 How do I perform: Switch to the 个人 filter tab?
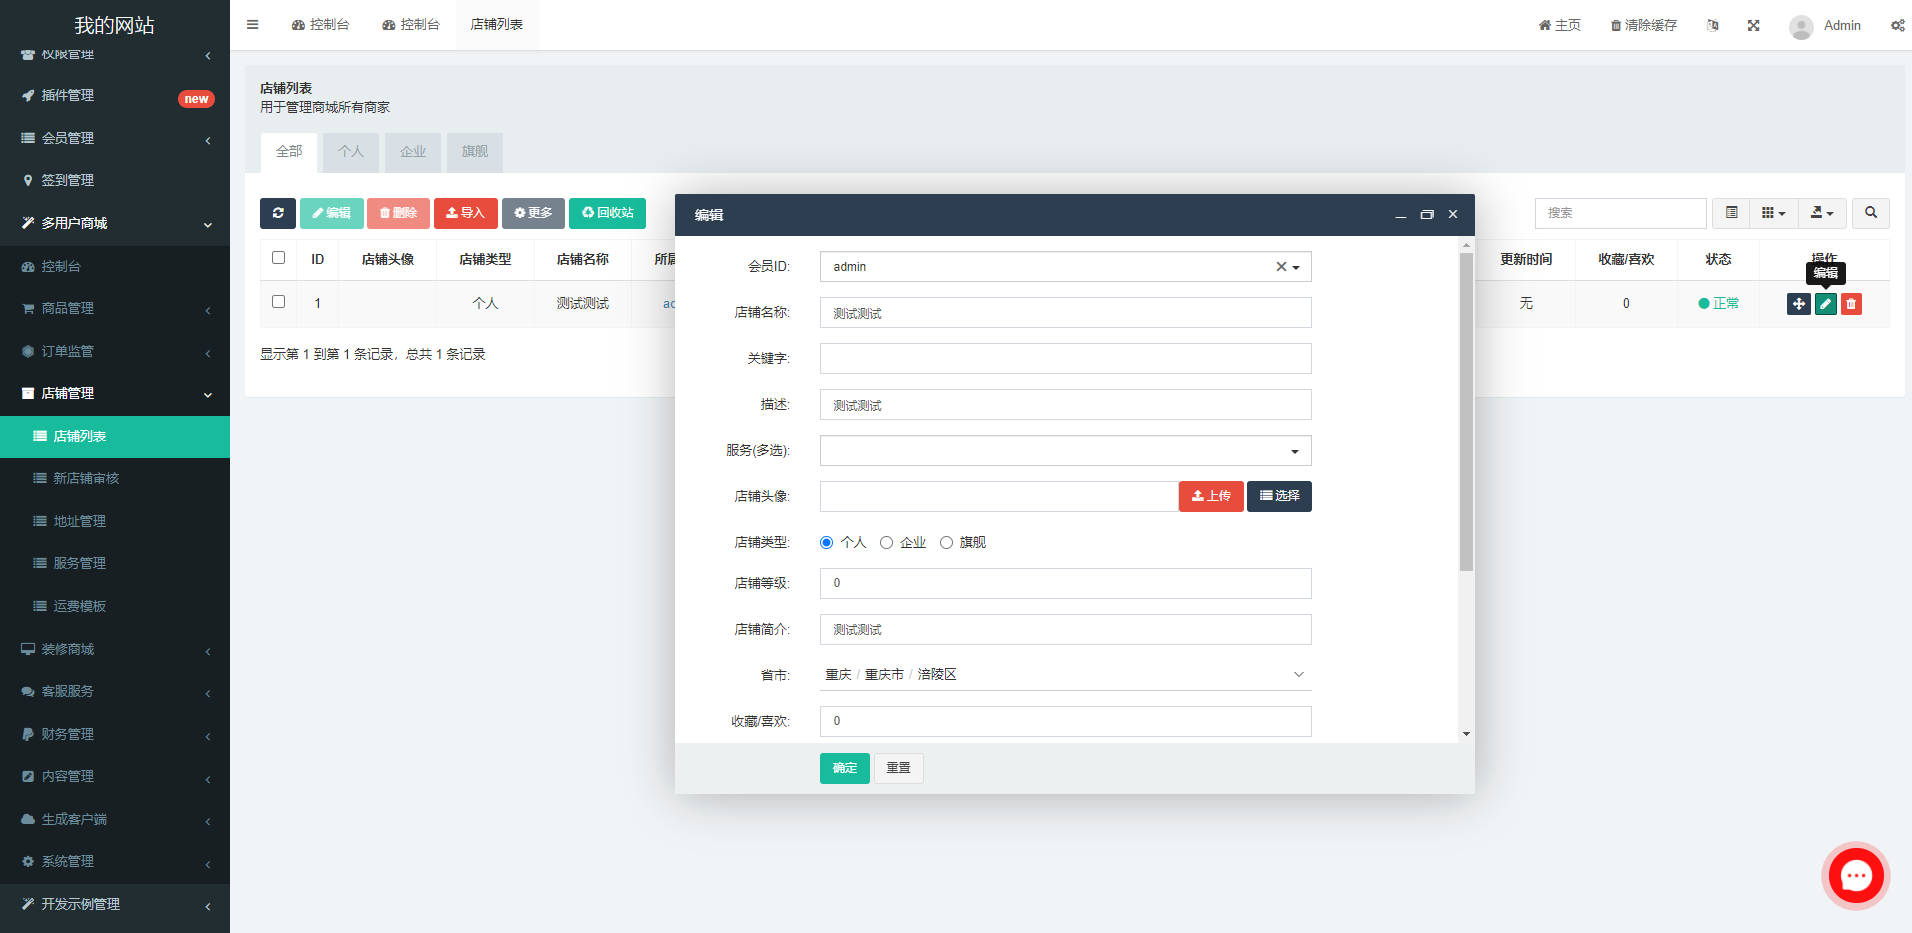click(x=351, y=152)
